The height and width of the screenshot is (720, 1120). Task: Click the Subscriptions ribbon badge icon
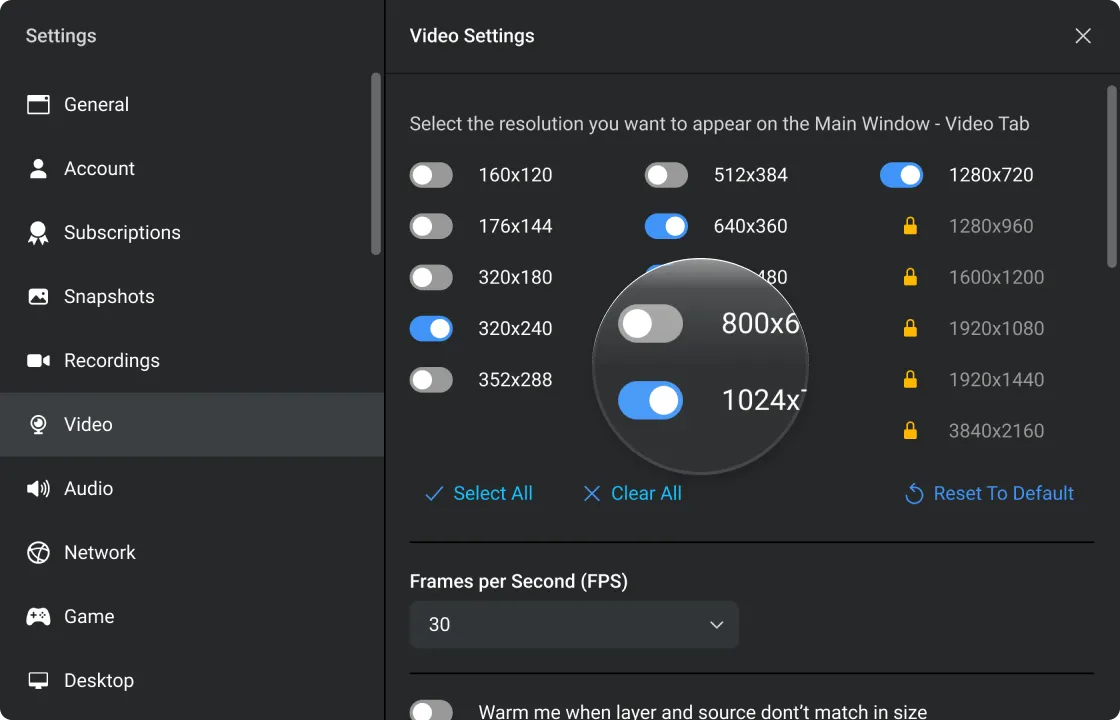[x=38, y=233]
